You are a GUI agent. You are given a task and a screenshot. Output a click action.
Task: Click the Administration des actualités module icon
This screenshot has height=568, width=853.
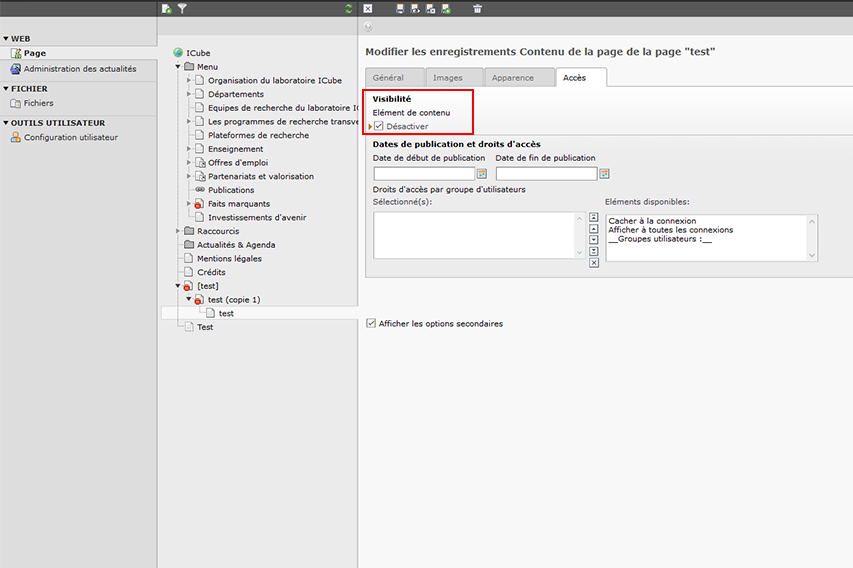point(16,69)
